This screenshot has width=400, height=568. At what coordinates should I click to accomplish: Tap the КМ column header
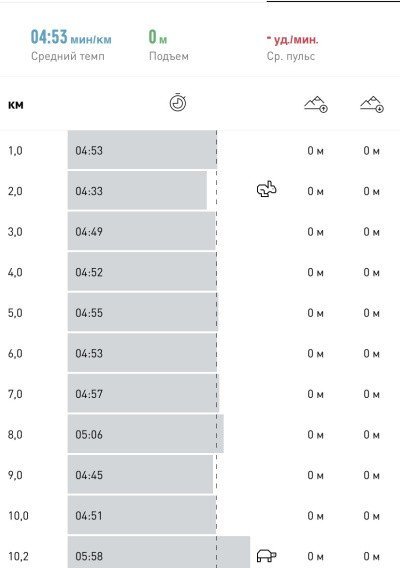pos(16,105)
